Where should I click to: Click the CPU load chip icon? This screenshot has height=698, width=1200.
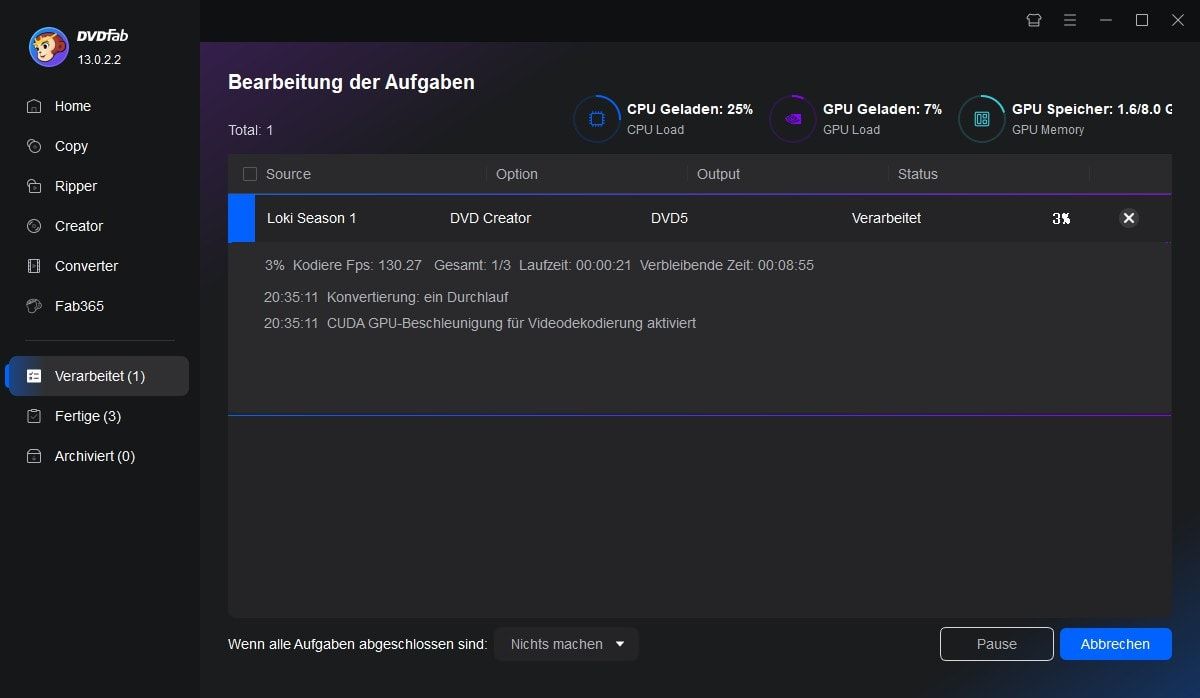[x=597, y=119]
